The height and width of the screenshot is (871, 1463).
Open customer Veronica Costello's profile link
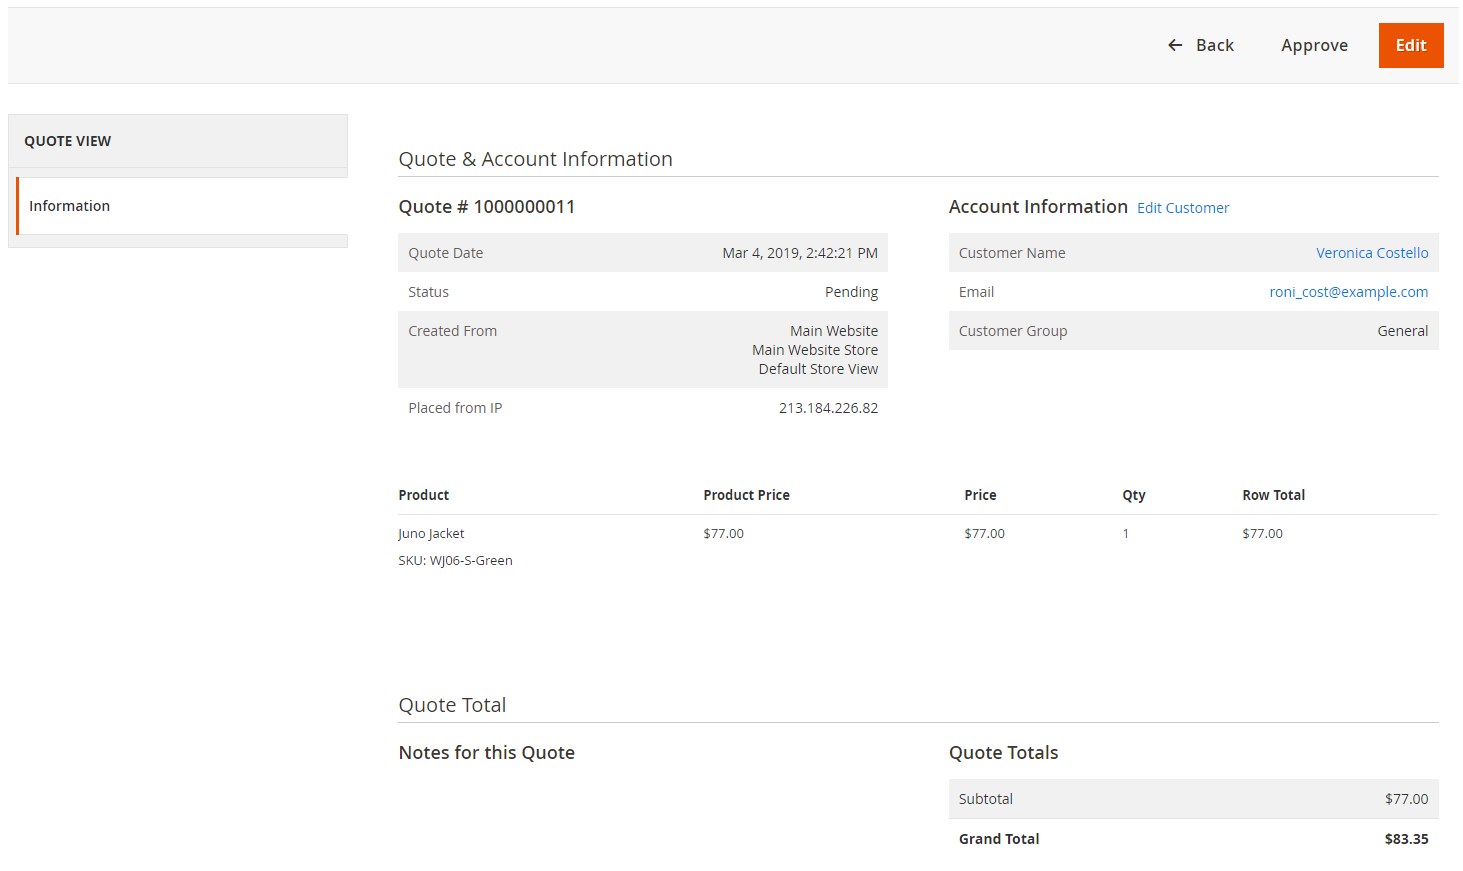click(x=1372, y=253)
